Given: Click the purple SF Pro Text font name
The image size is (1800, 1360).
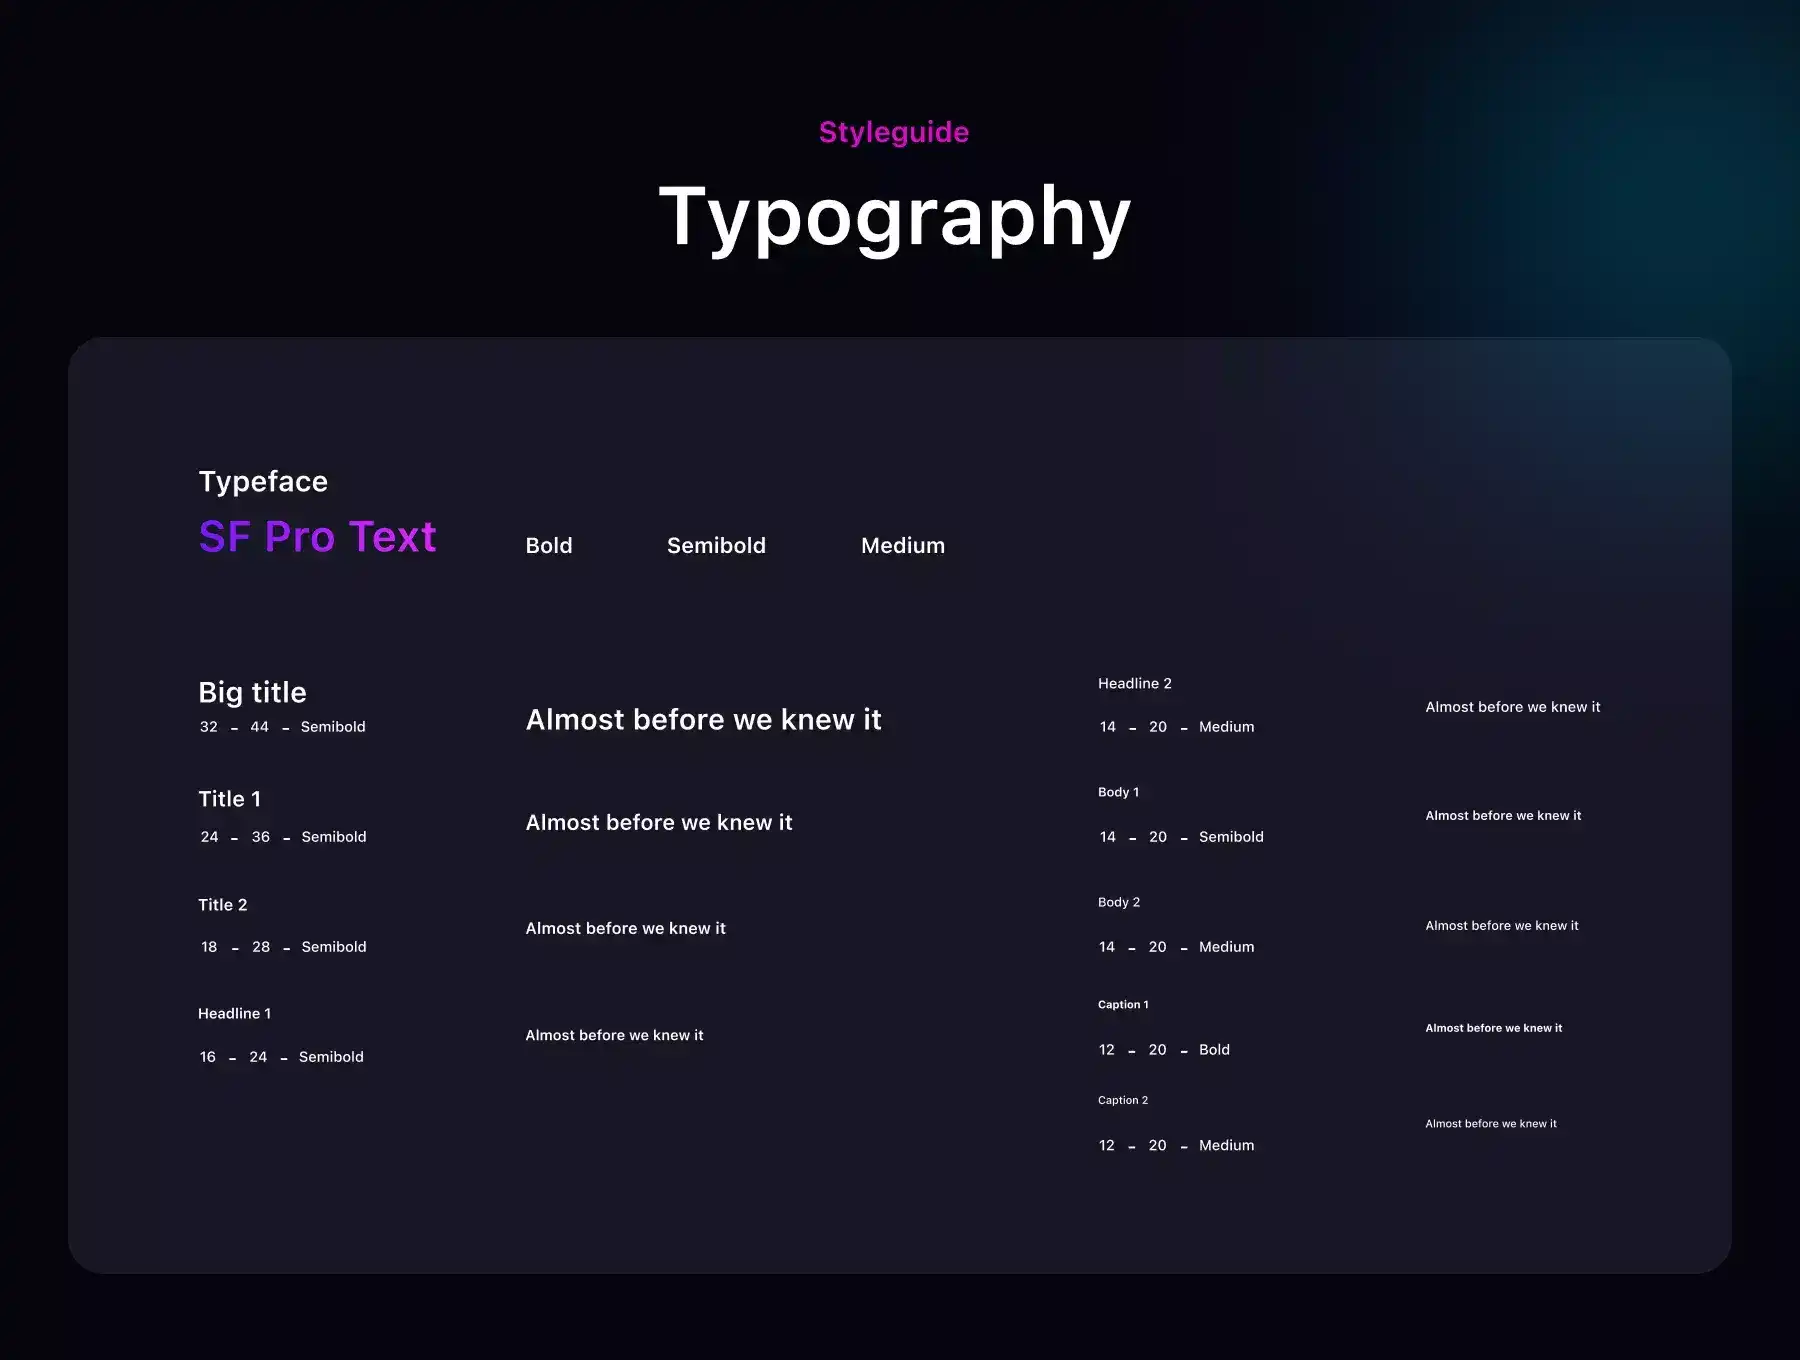Looking at the screenshot, I should pos(317,537).
